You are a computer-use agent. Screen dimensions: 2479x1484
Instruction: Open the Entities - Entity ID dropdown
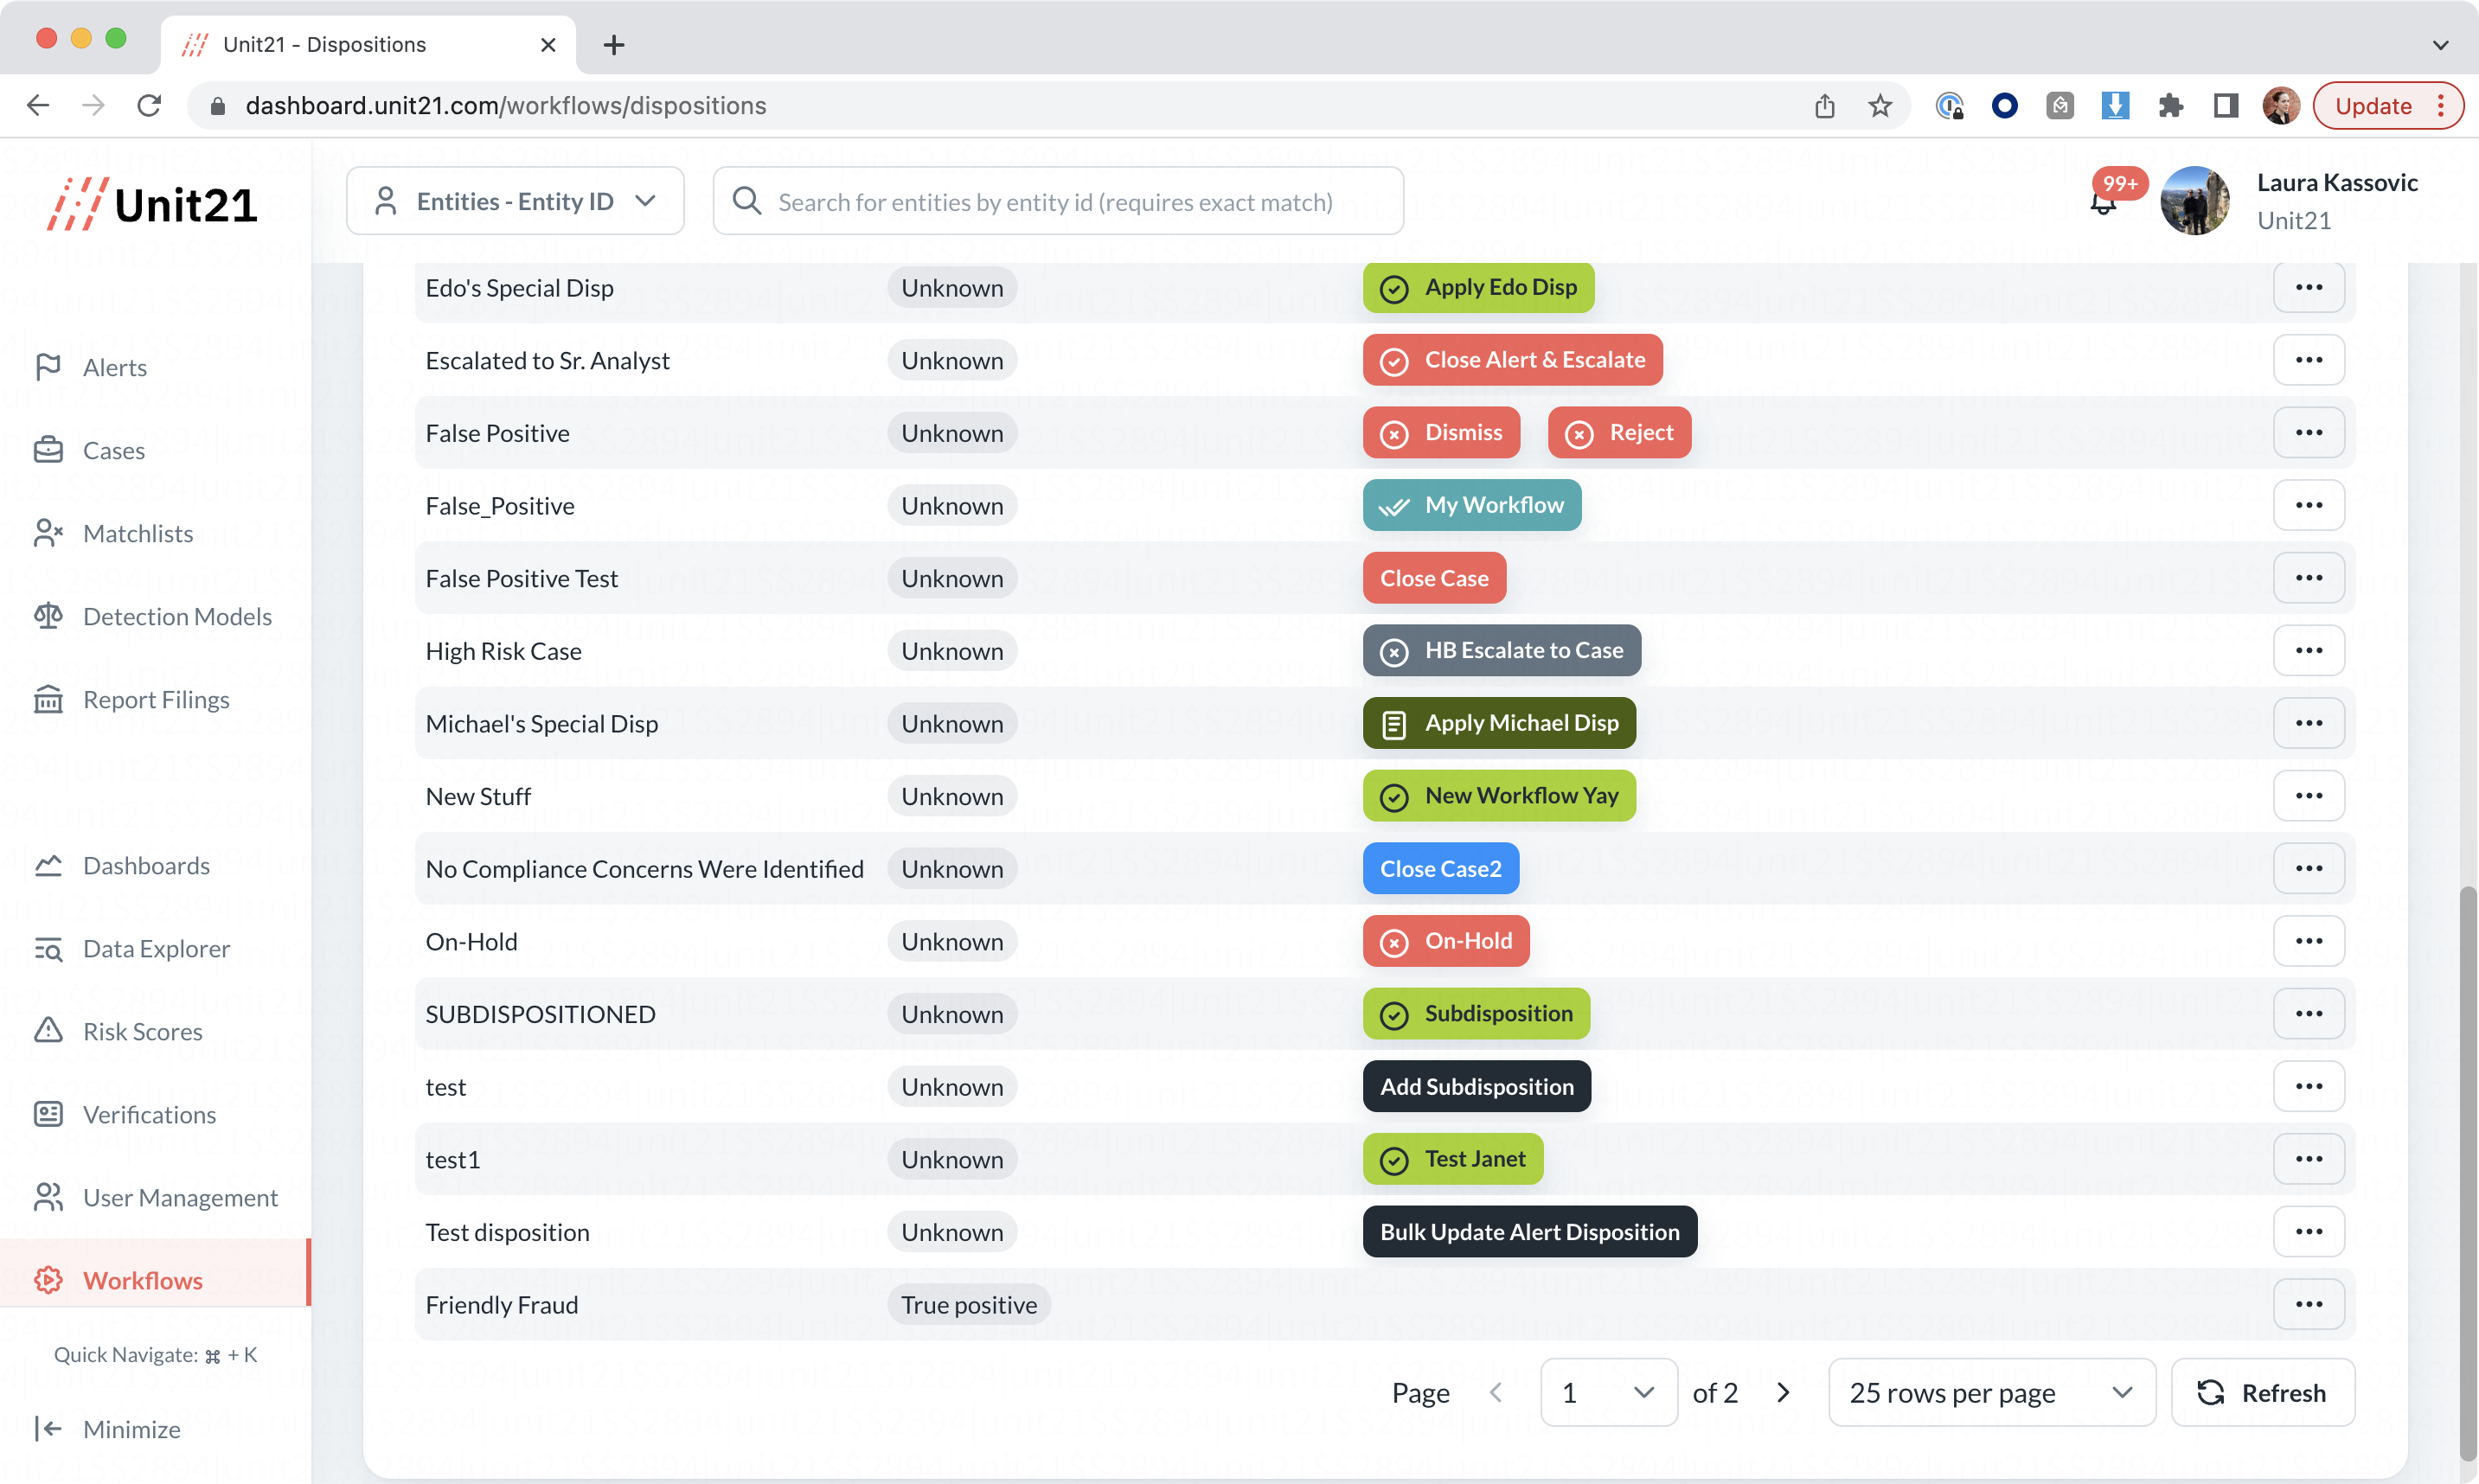[x=515, y=201]
